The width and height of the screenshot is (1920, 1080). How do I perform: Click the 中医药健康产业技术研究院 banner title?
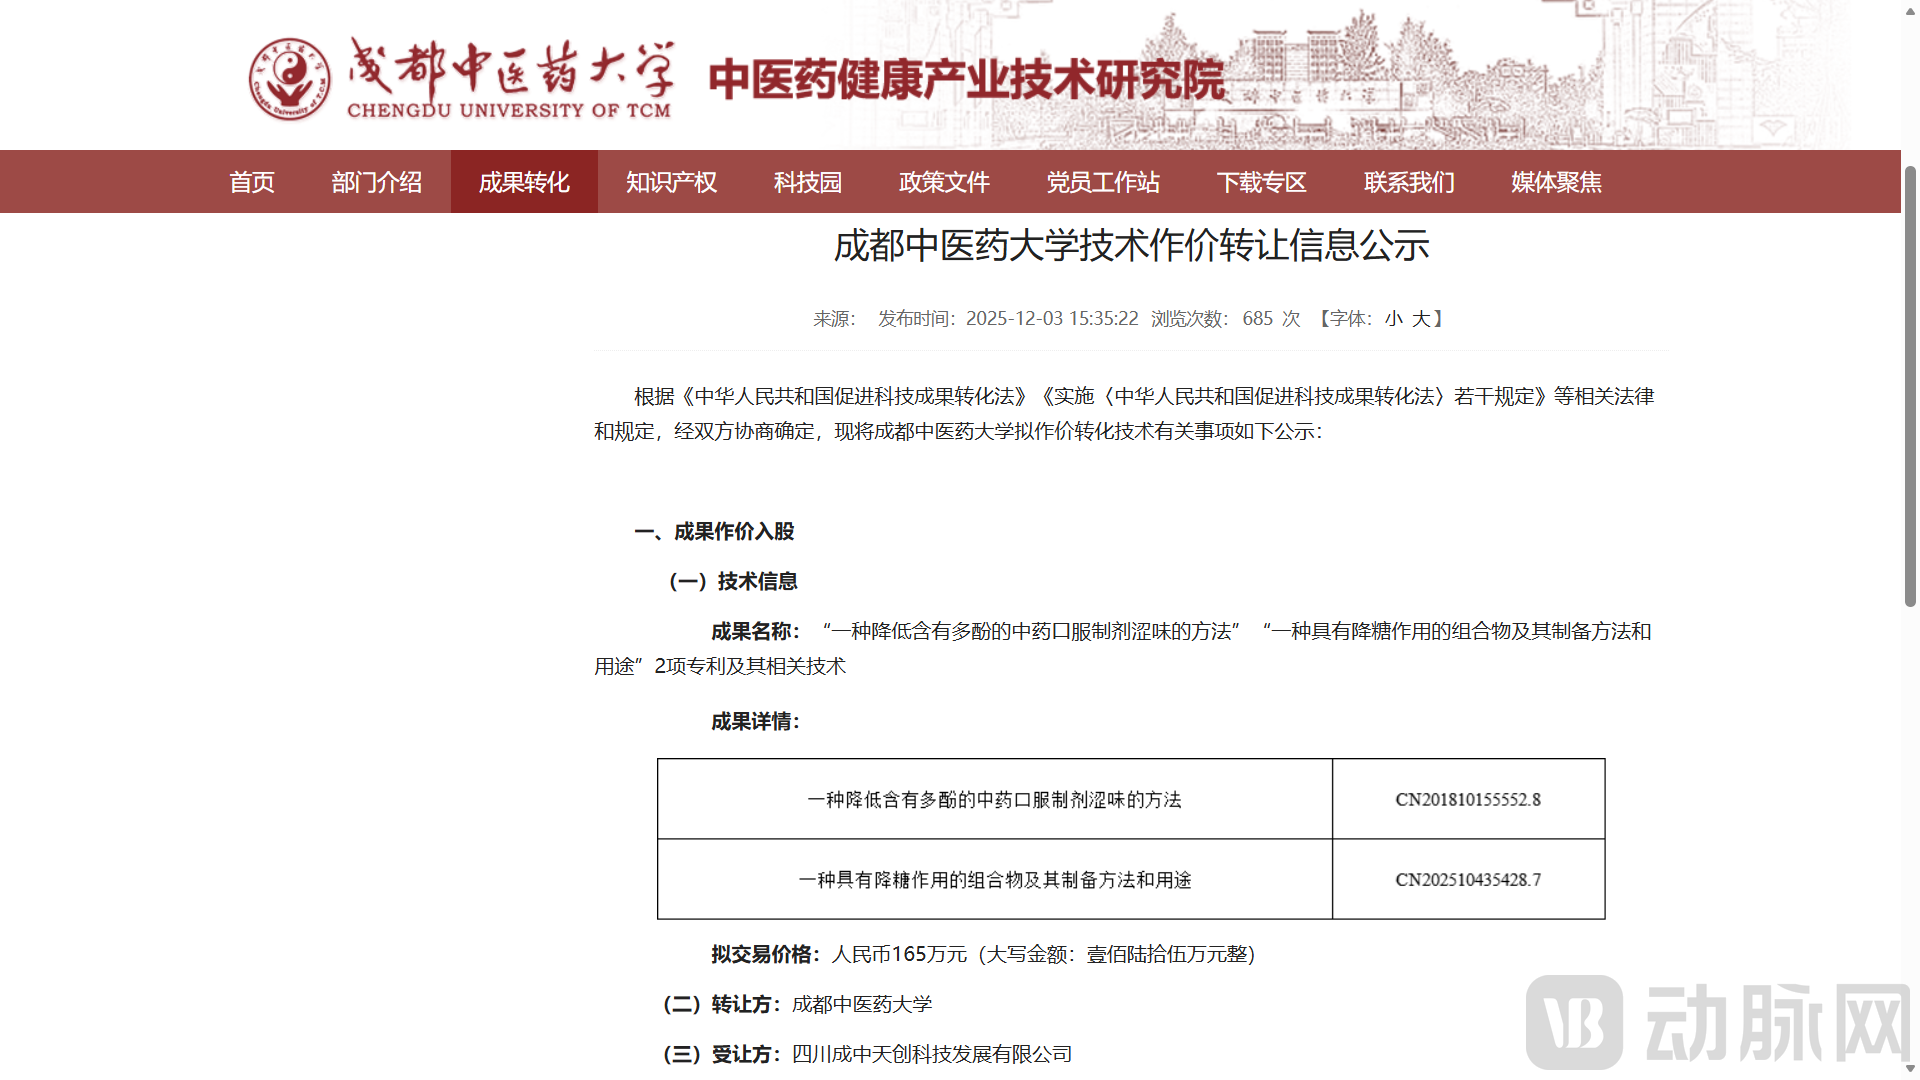pyautogui.click(x=967, y=80)
